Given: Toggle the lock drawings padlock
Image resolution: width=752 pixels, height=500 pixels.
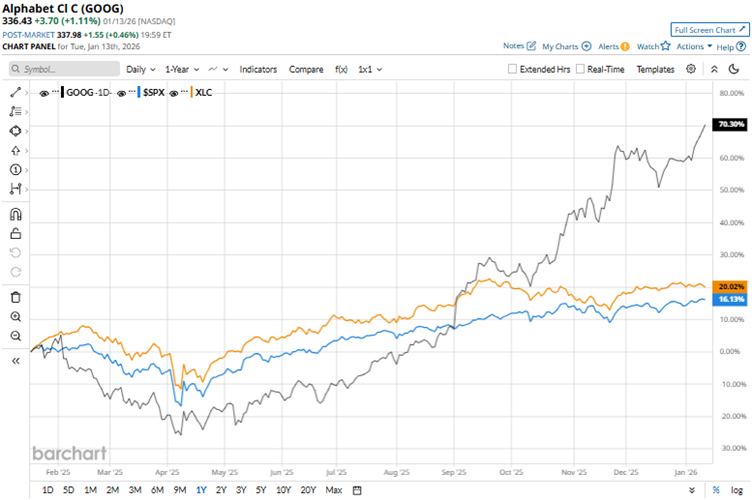Looking at the screenshot, I should click(x=15, y=233).
